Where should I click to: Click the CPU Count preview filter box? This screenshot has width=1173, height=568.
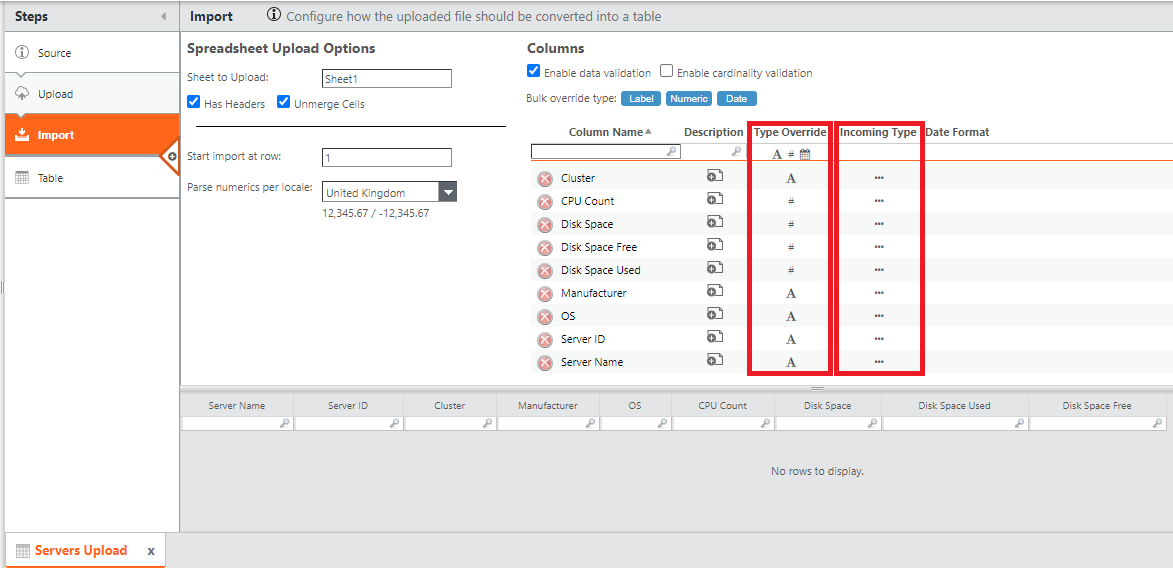(x=723, y=424)
